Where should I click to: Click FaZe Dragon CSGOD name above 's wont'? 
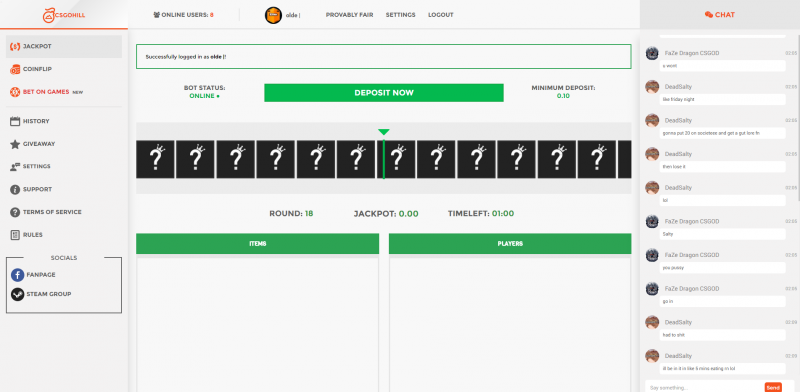click(x=692, y=53)
